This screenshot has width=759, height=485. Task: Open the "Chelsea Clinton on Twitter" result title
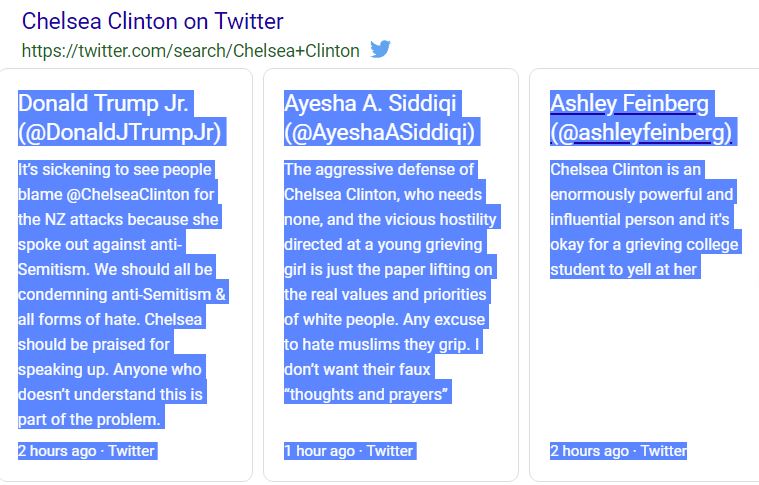tap(152, 21)
